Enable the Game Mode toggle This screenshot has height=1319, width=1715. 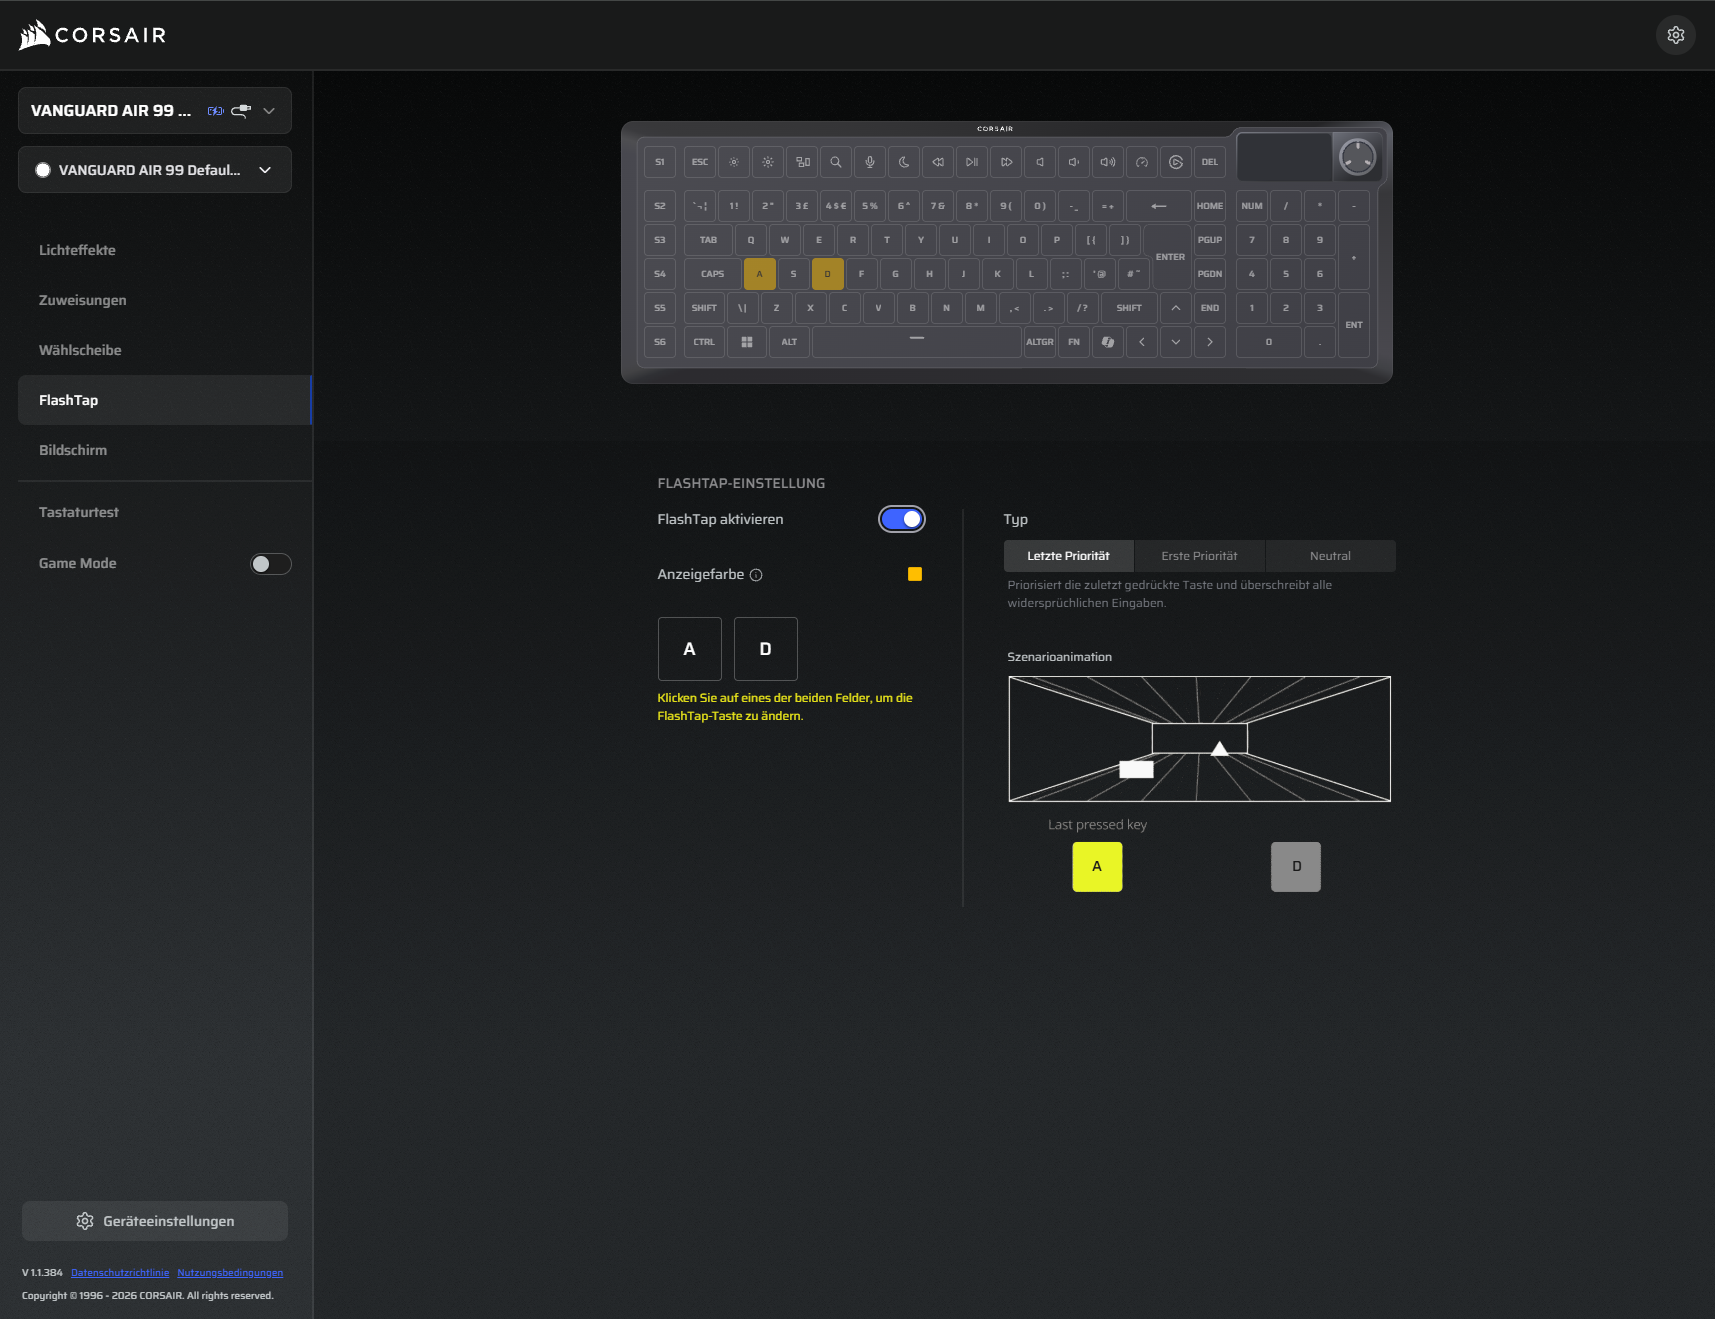(270, 564)
